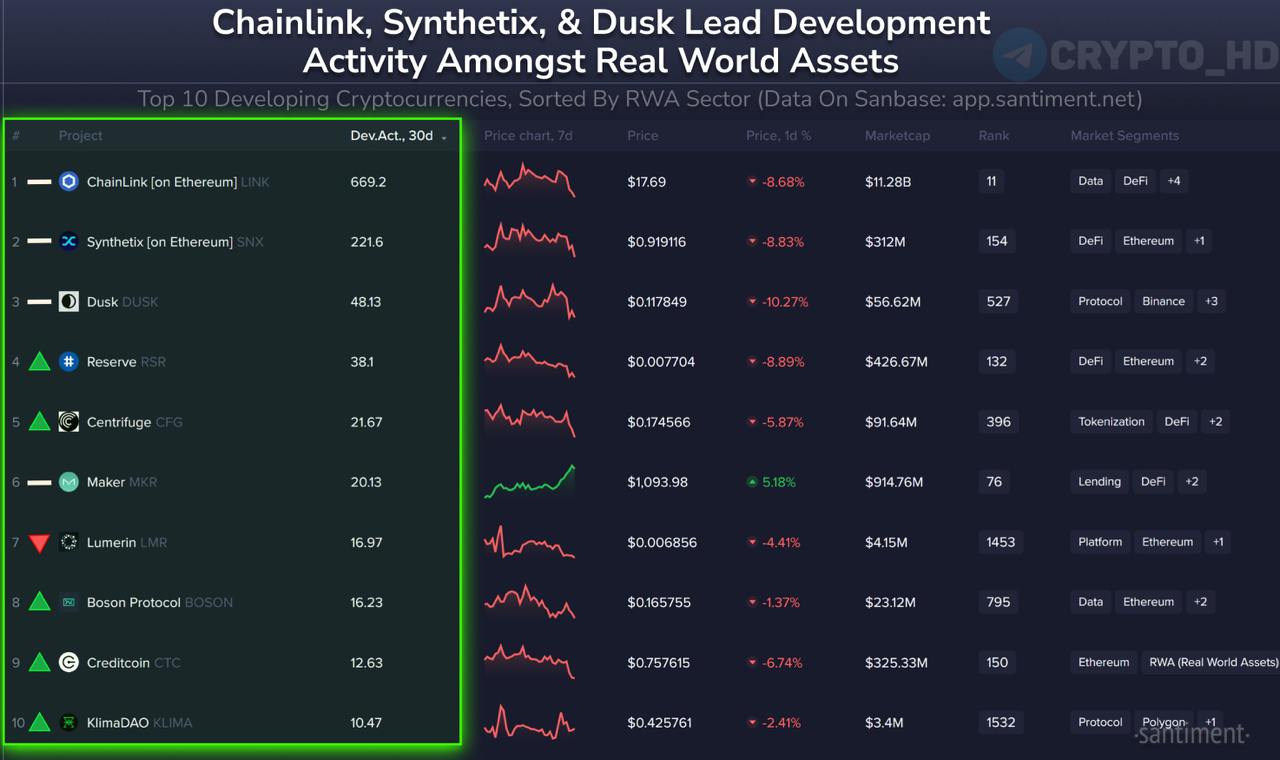Screen dimensions: 1280x760
Task: Expand the +4 segments for ChainLink
Action: (x=1173, y=181)
